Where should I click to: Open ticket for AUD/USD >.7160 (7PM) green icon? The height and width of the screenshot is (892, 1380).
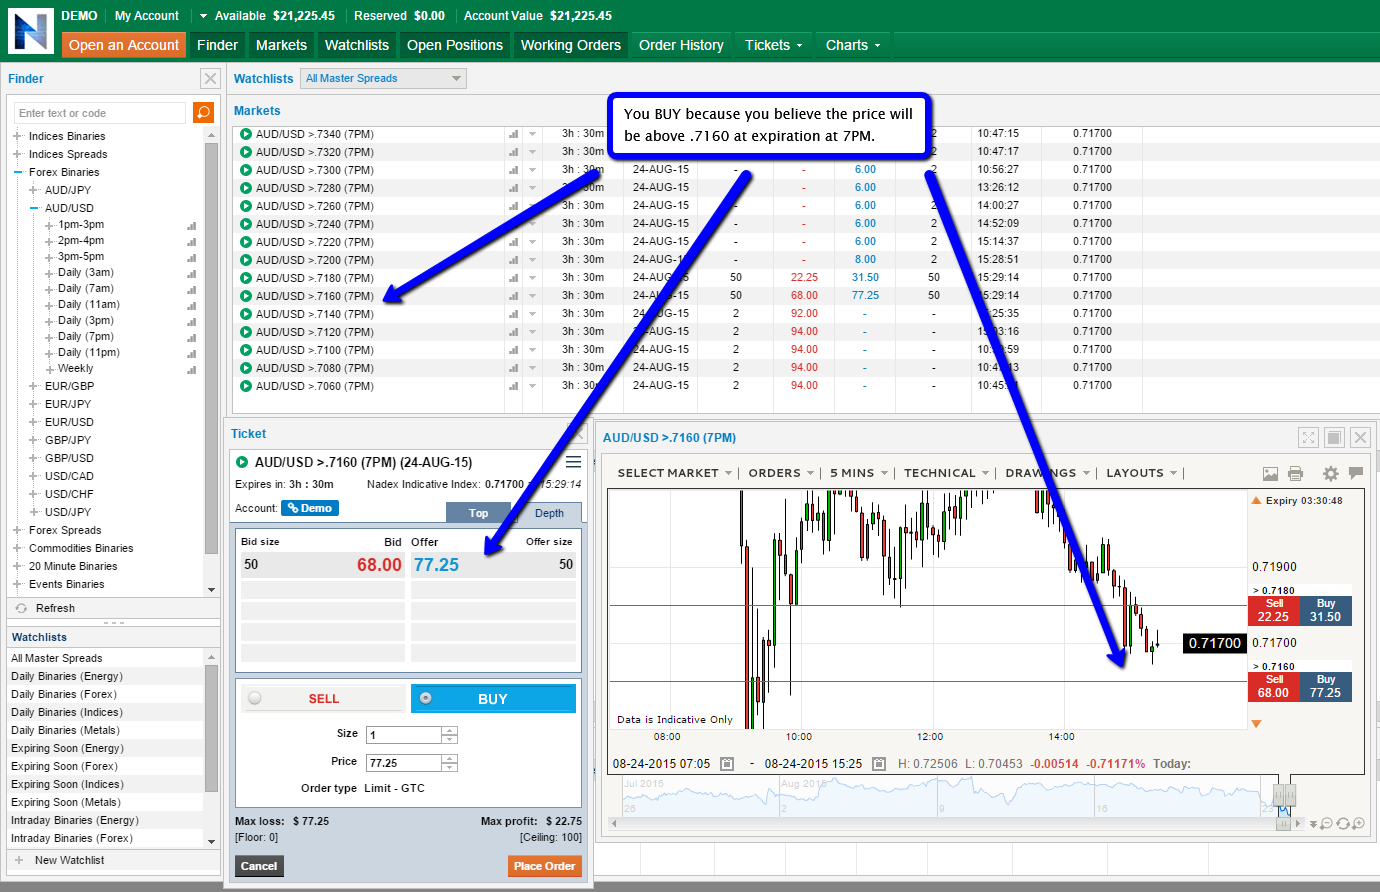(245, 296)
